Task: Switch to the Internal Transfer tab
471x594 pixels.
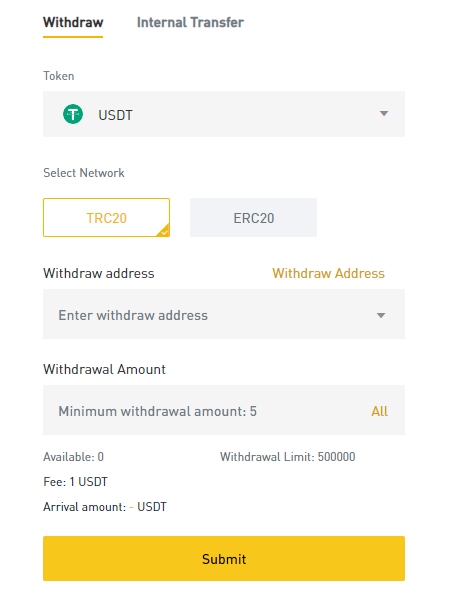Action: 190,22
